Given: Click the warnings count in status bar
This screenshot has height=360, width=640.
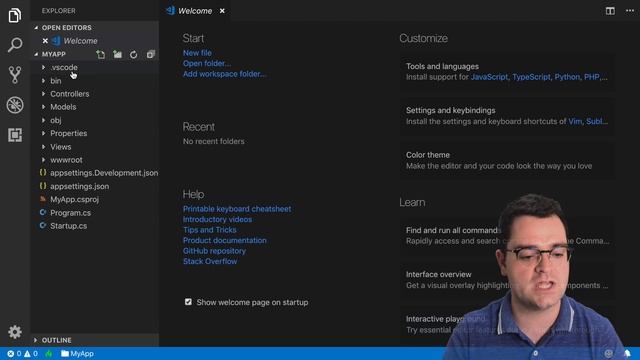Looking at the screenshot, I should coord(31,353).
